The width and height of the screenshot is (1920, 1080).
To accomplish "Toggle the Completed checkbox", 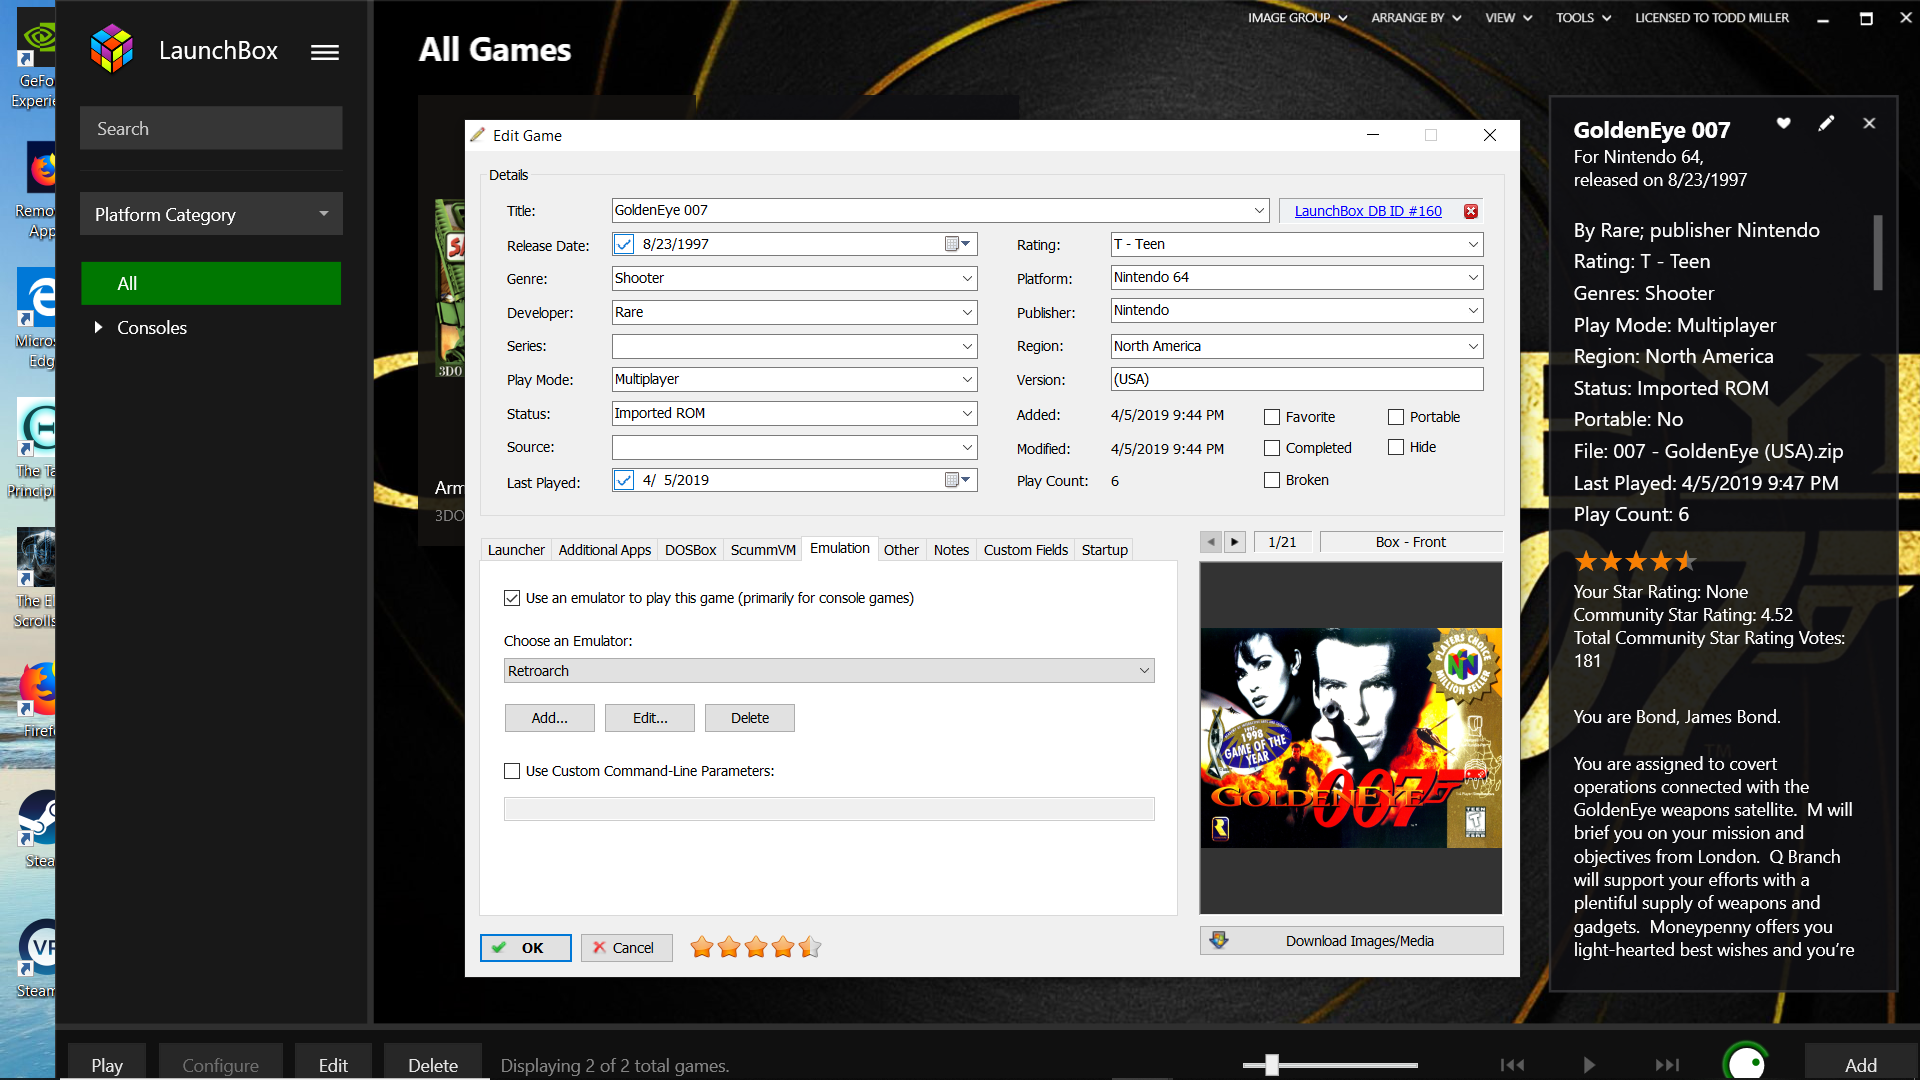I will (x=1272, y=448).
